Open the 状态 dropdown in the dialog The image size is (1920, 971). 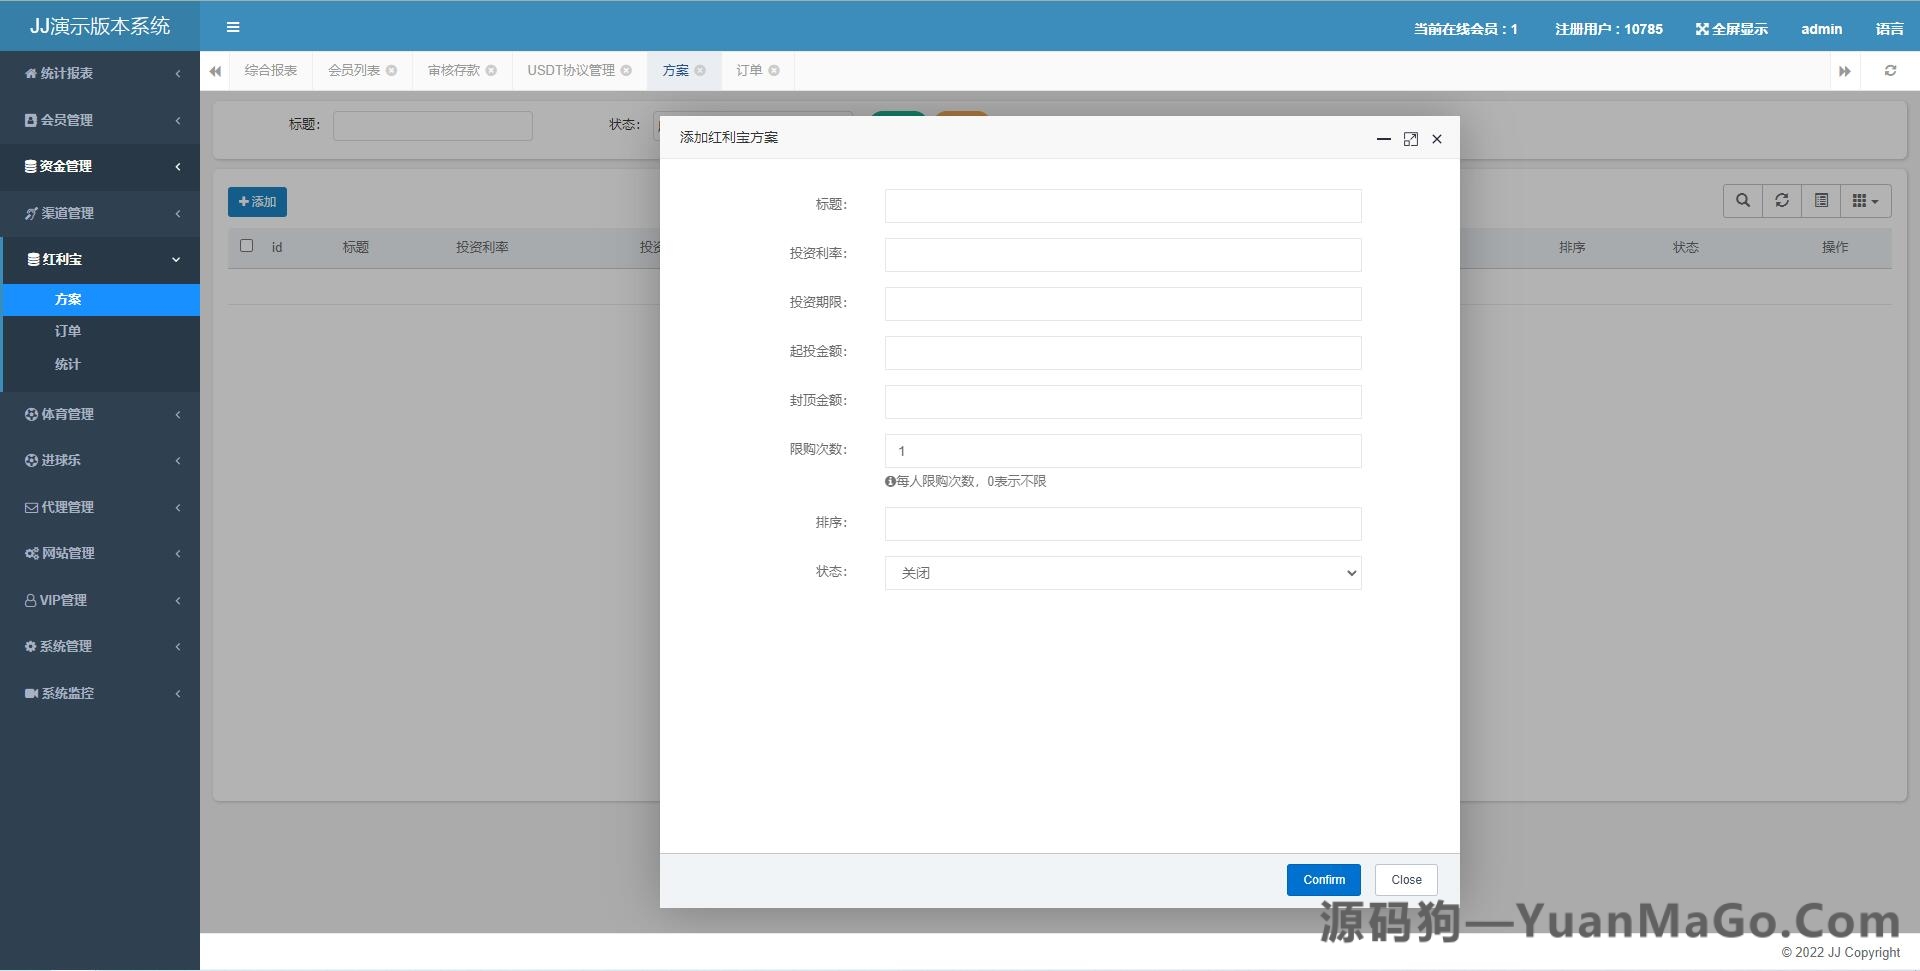[1122, 572]
